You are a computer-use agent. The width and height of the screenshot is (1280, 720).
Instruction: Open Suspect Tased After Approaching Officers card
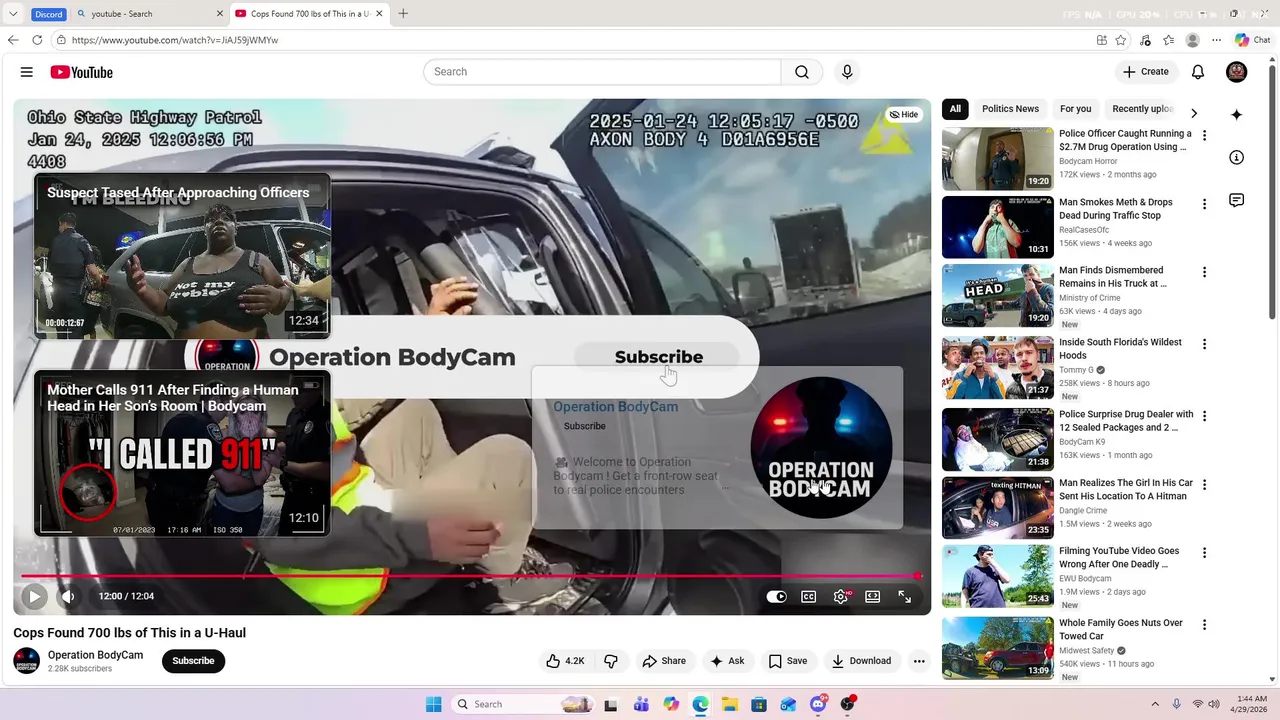point(182,257)
